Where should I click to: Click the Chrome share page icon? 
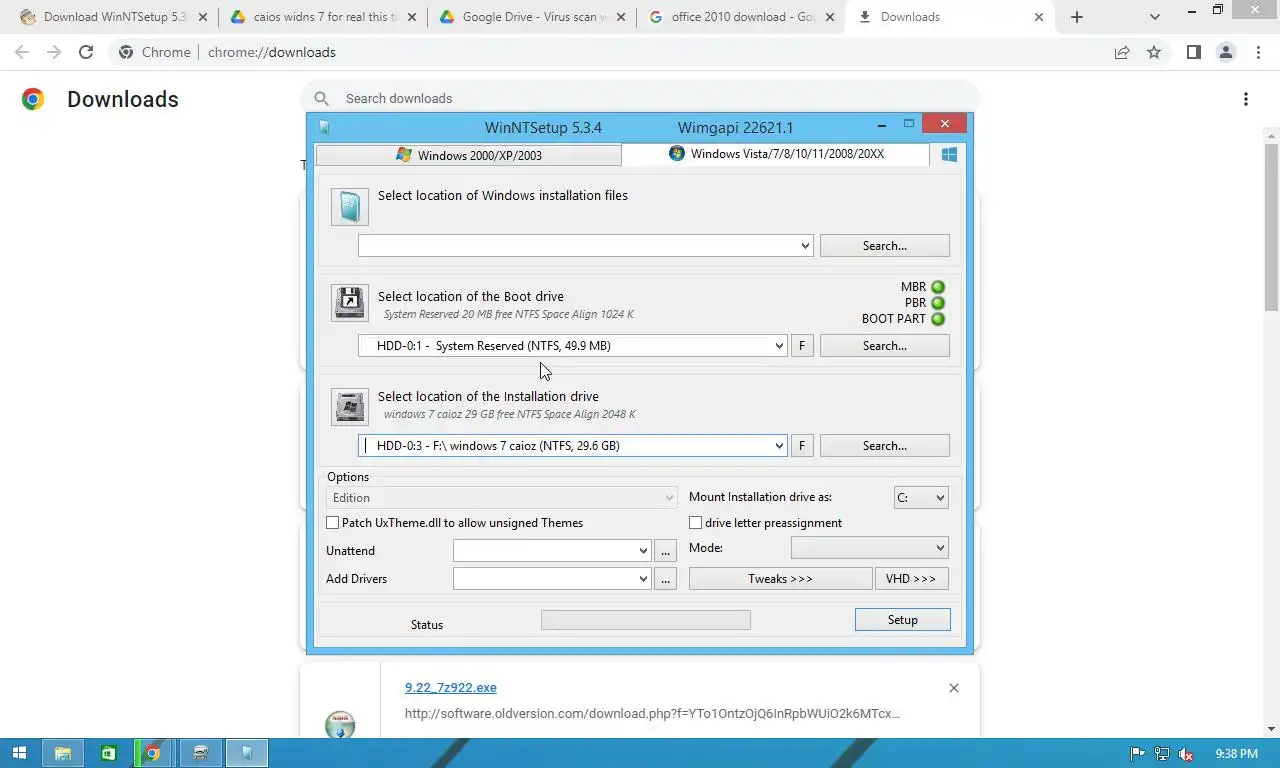click(x=1122, y=52)
